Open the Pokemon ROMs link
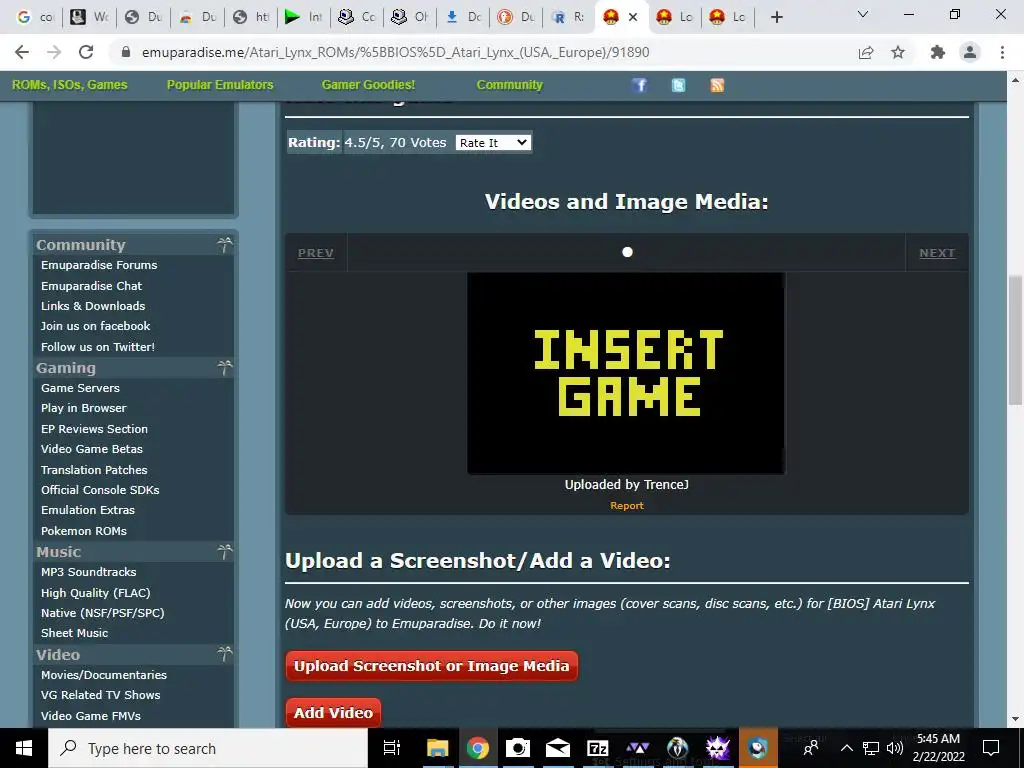1024x768 pixels. [x=84, y=531]
